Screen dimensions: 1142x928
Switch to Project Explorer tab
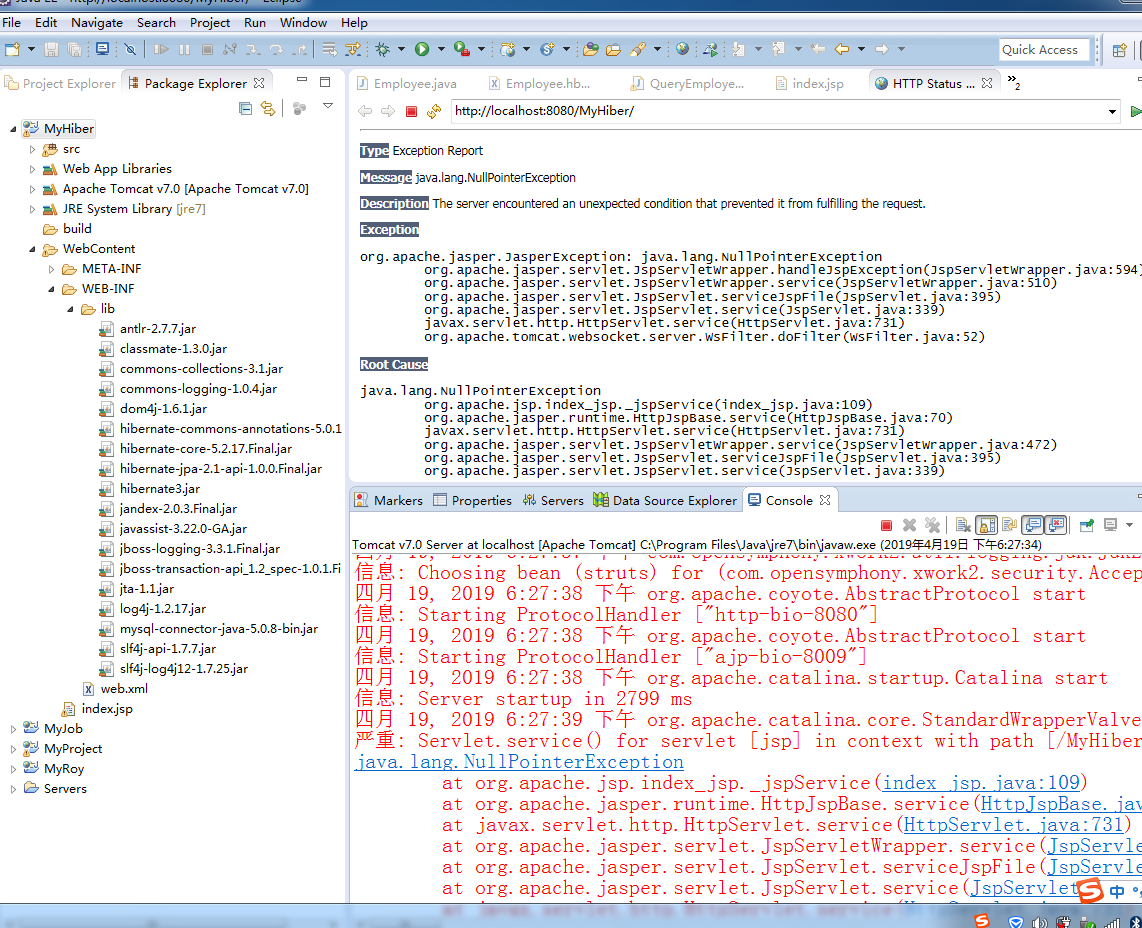click(x=61, y=84)
